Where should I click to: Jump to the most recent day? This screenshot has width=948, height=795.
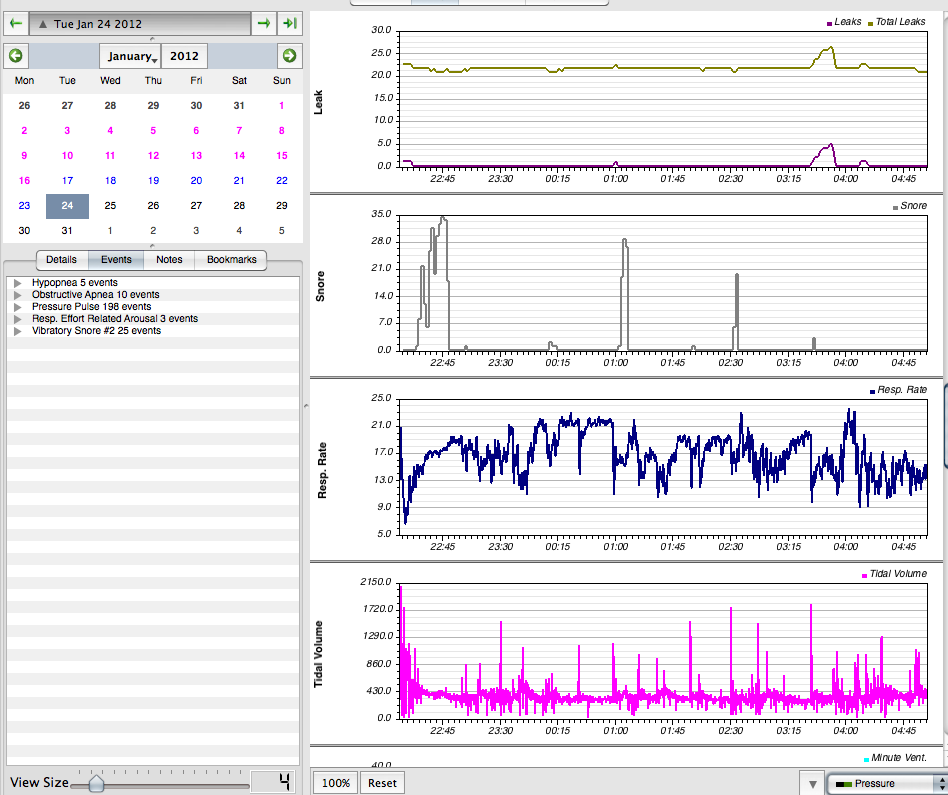click(289, 23)
